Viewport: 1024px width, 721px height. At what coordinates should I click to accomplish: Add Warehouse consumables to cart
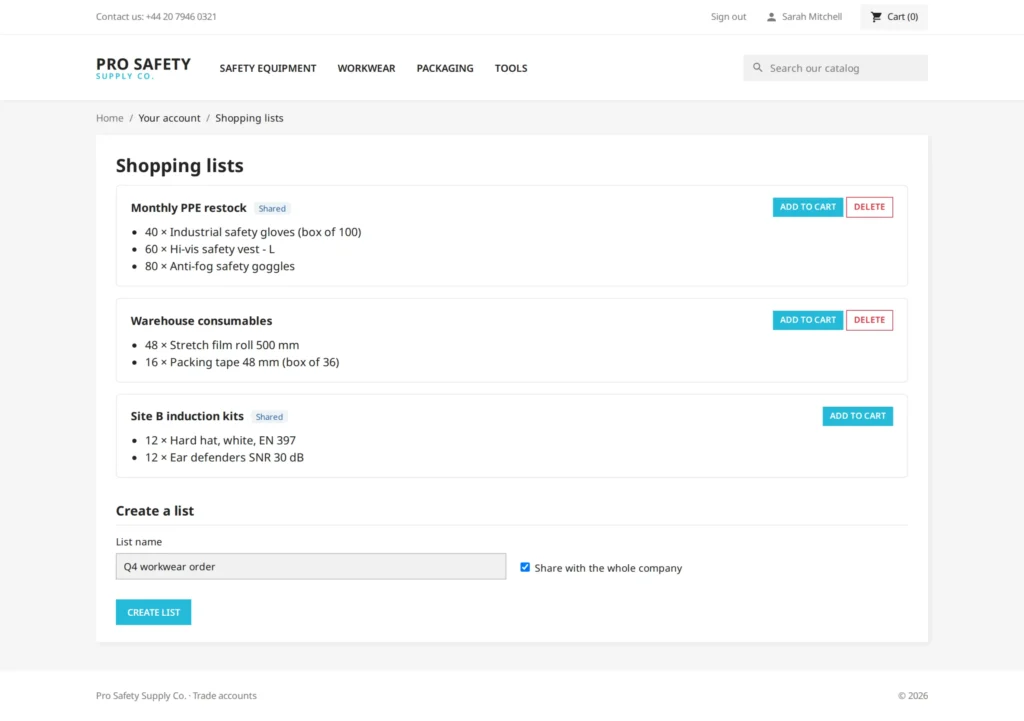click(808, 320)
